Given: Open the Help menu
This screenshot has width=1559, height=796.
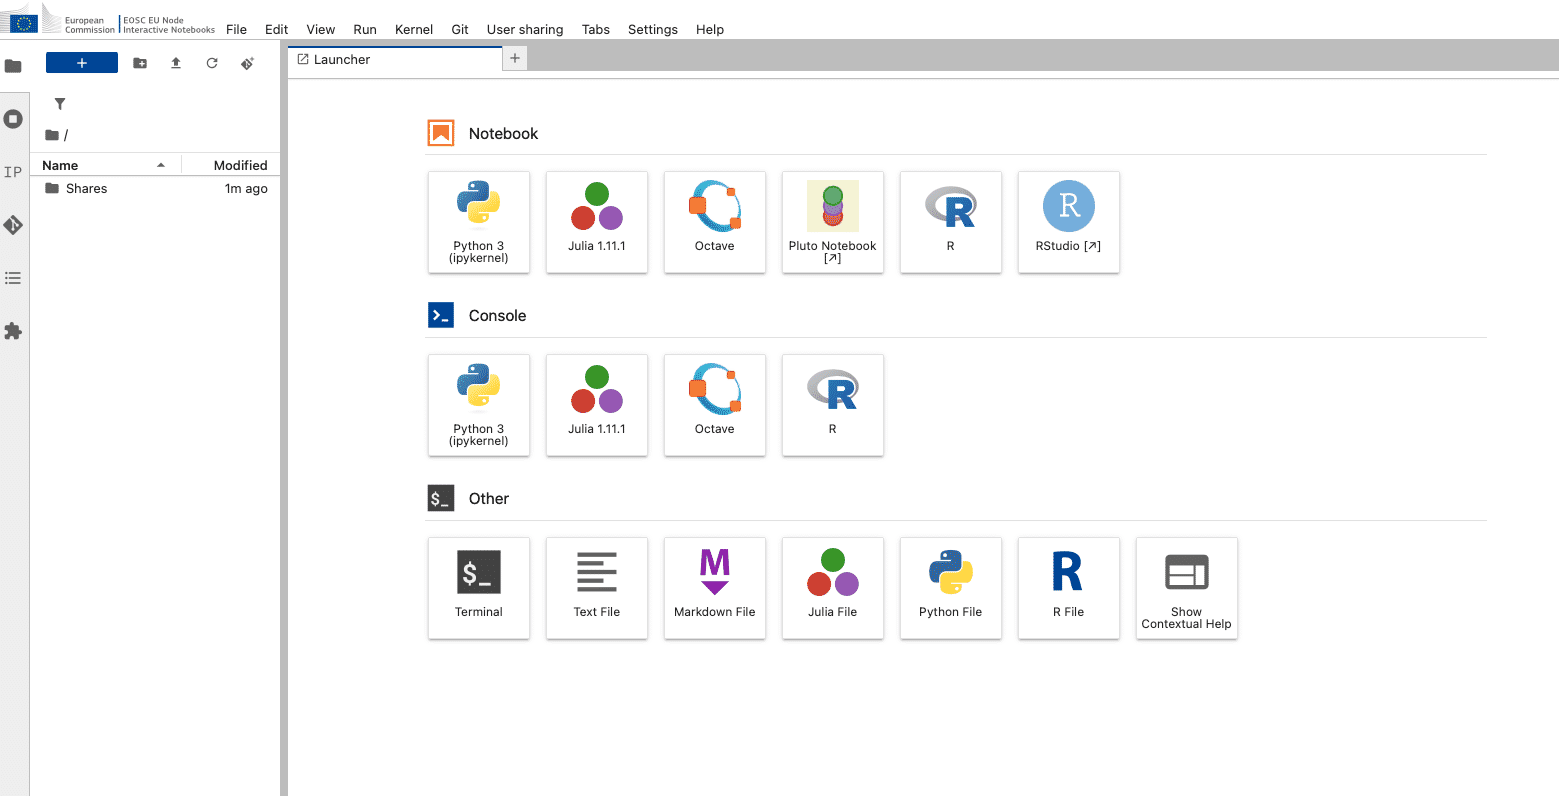Looking at the screenshot, I should [710, 29].
